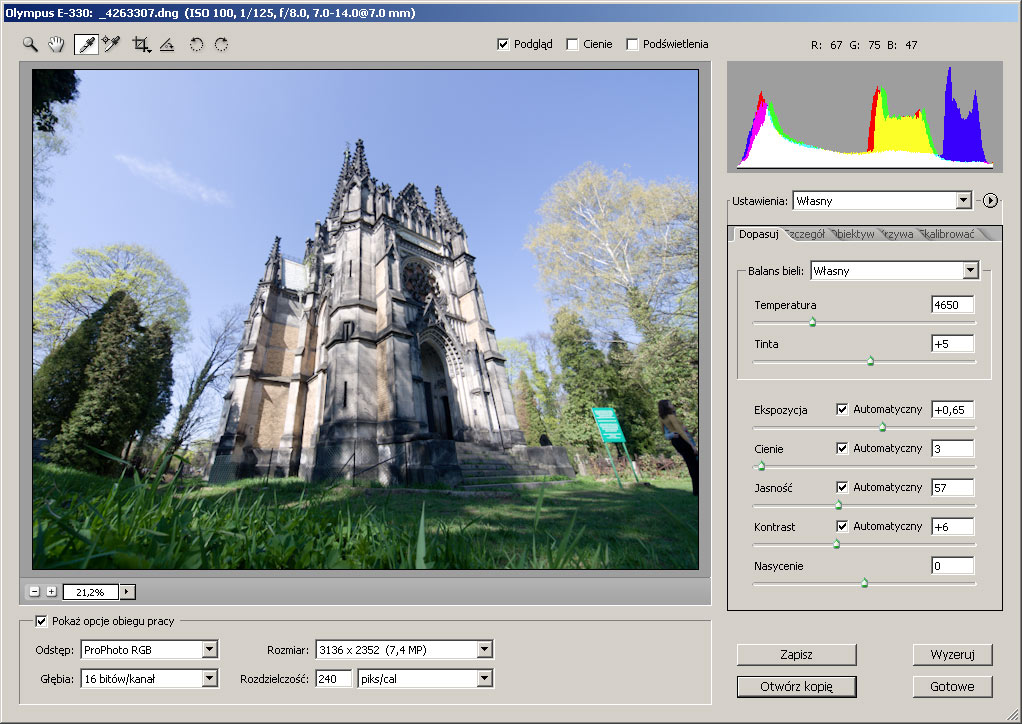The image size is (1022, 724).
Task: Open the Balans bieli dropdown
Action: coord(969,271)
